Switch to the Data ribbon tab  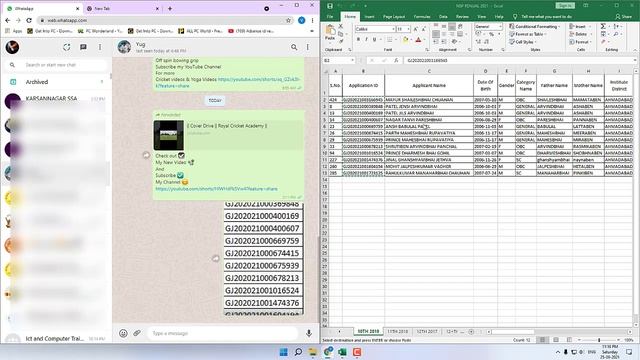click(443, 17)
